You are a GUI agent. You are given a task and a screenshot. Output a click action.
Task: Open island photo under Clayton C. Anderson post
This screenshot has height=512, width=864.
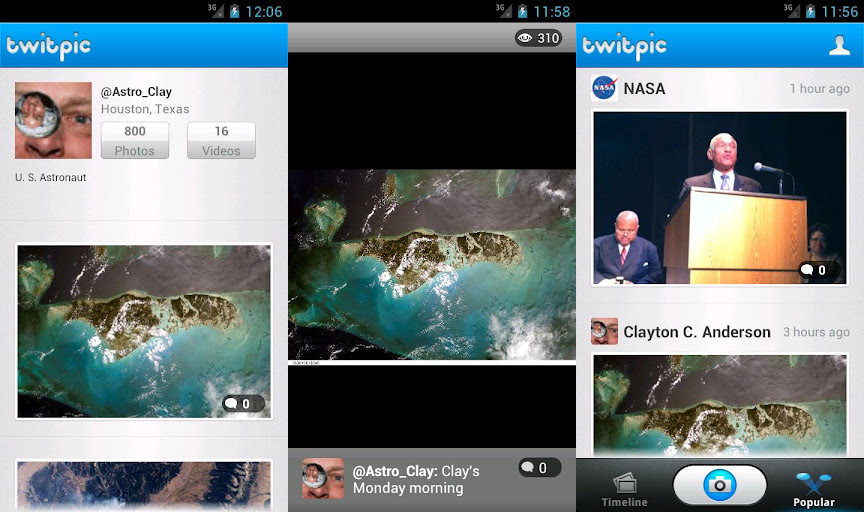[720, 405]
